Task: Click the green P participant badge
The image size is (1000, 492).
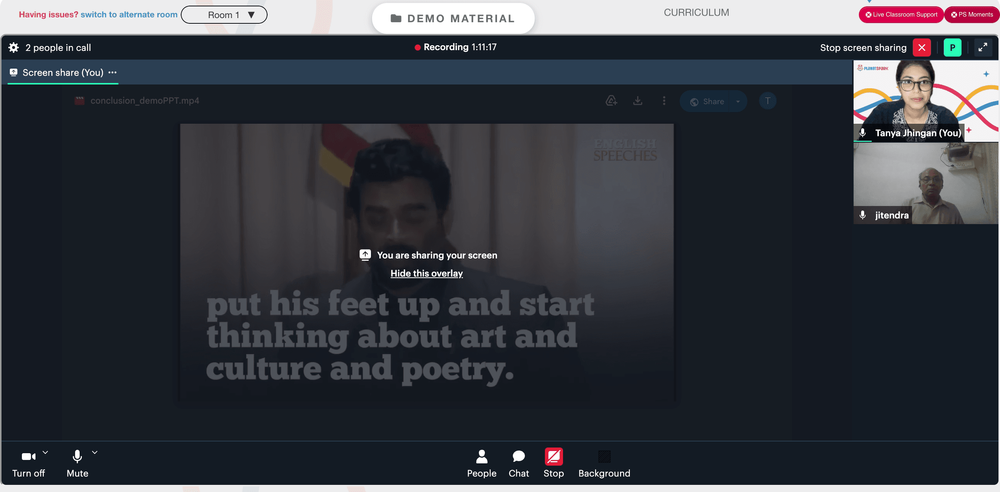Action: point(952,48)
